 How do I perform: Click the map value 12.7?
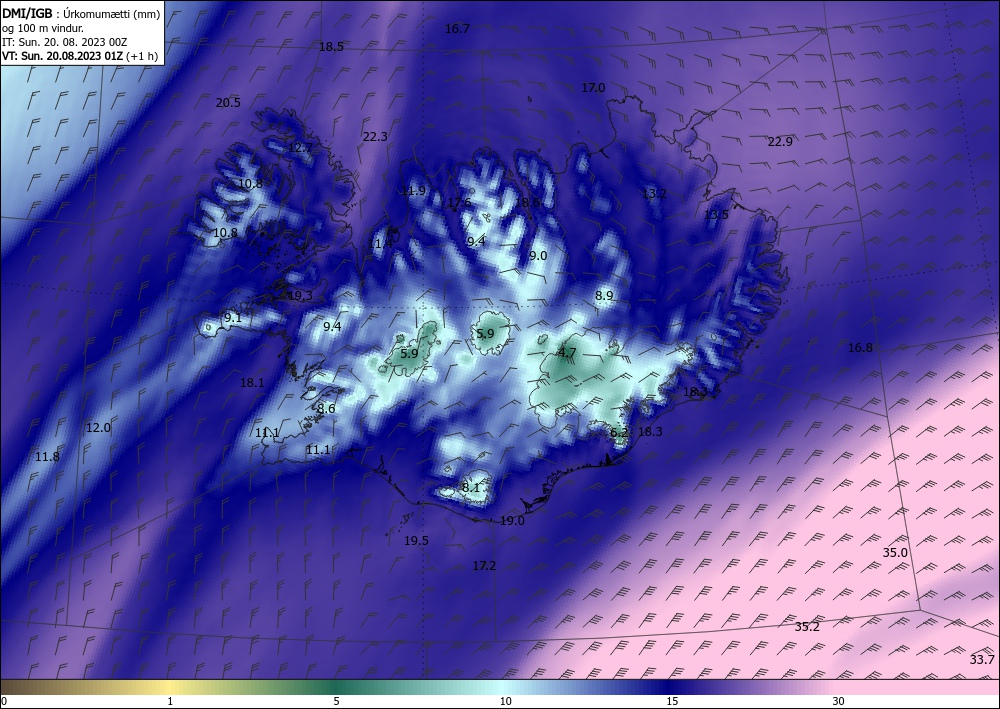tap(300, 148)
